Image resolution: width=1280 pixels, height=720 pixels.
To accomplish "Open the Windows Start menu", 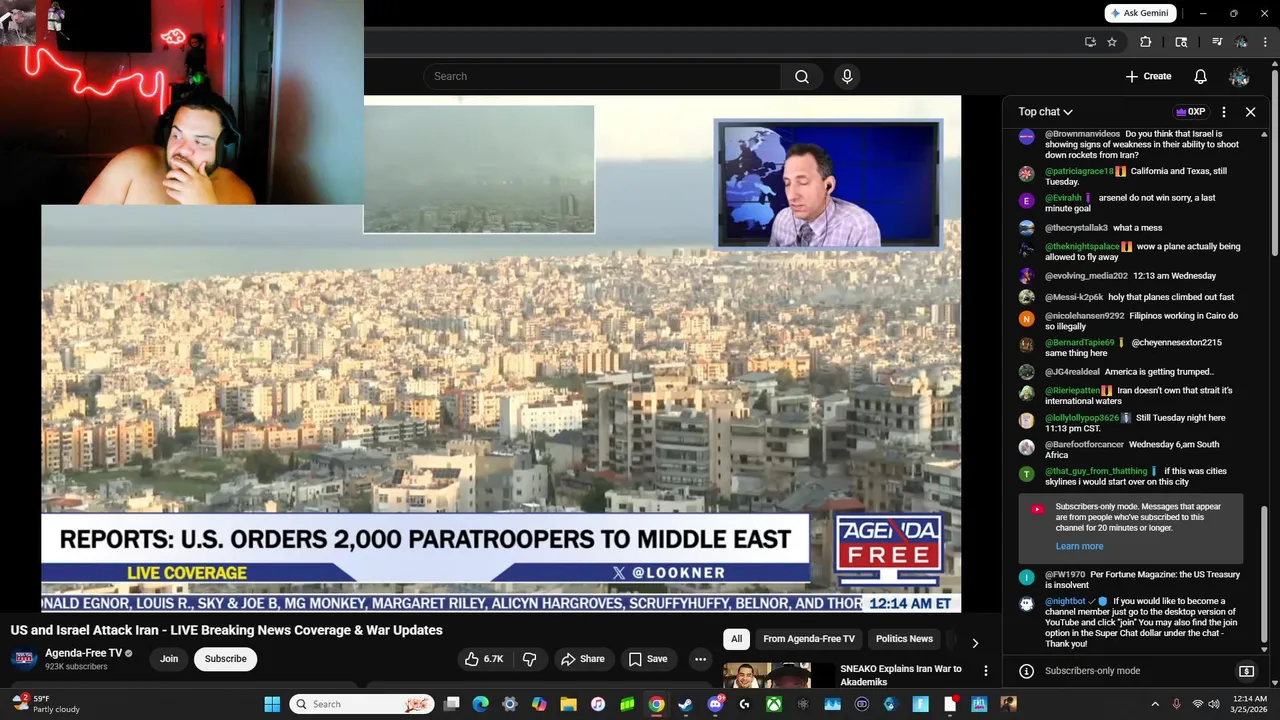I will pyautogui.click(x=272, y=704).
